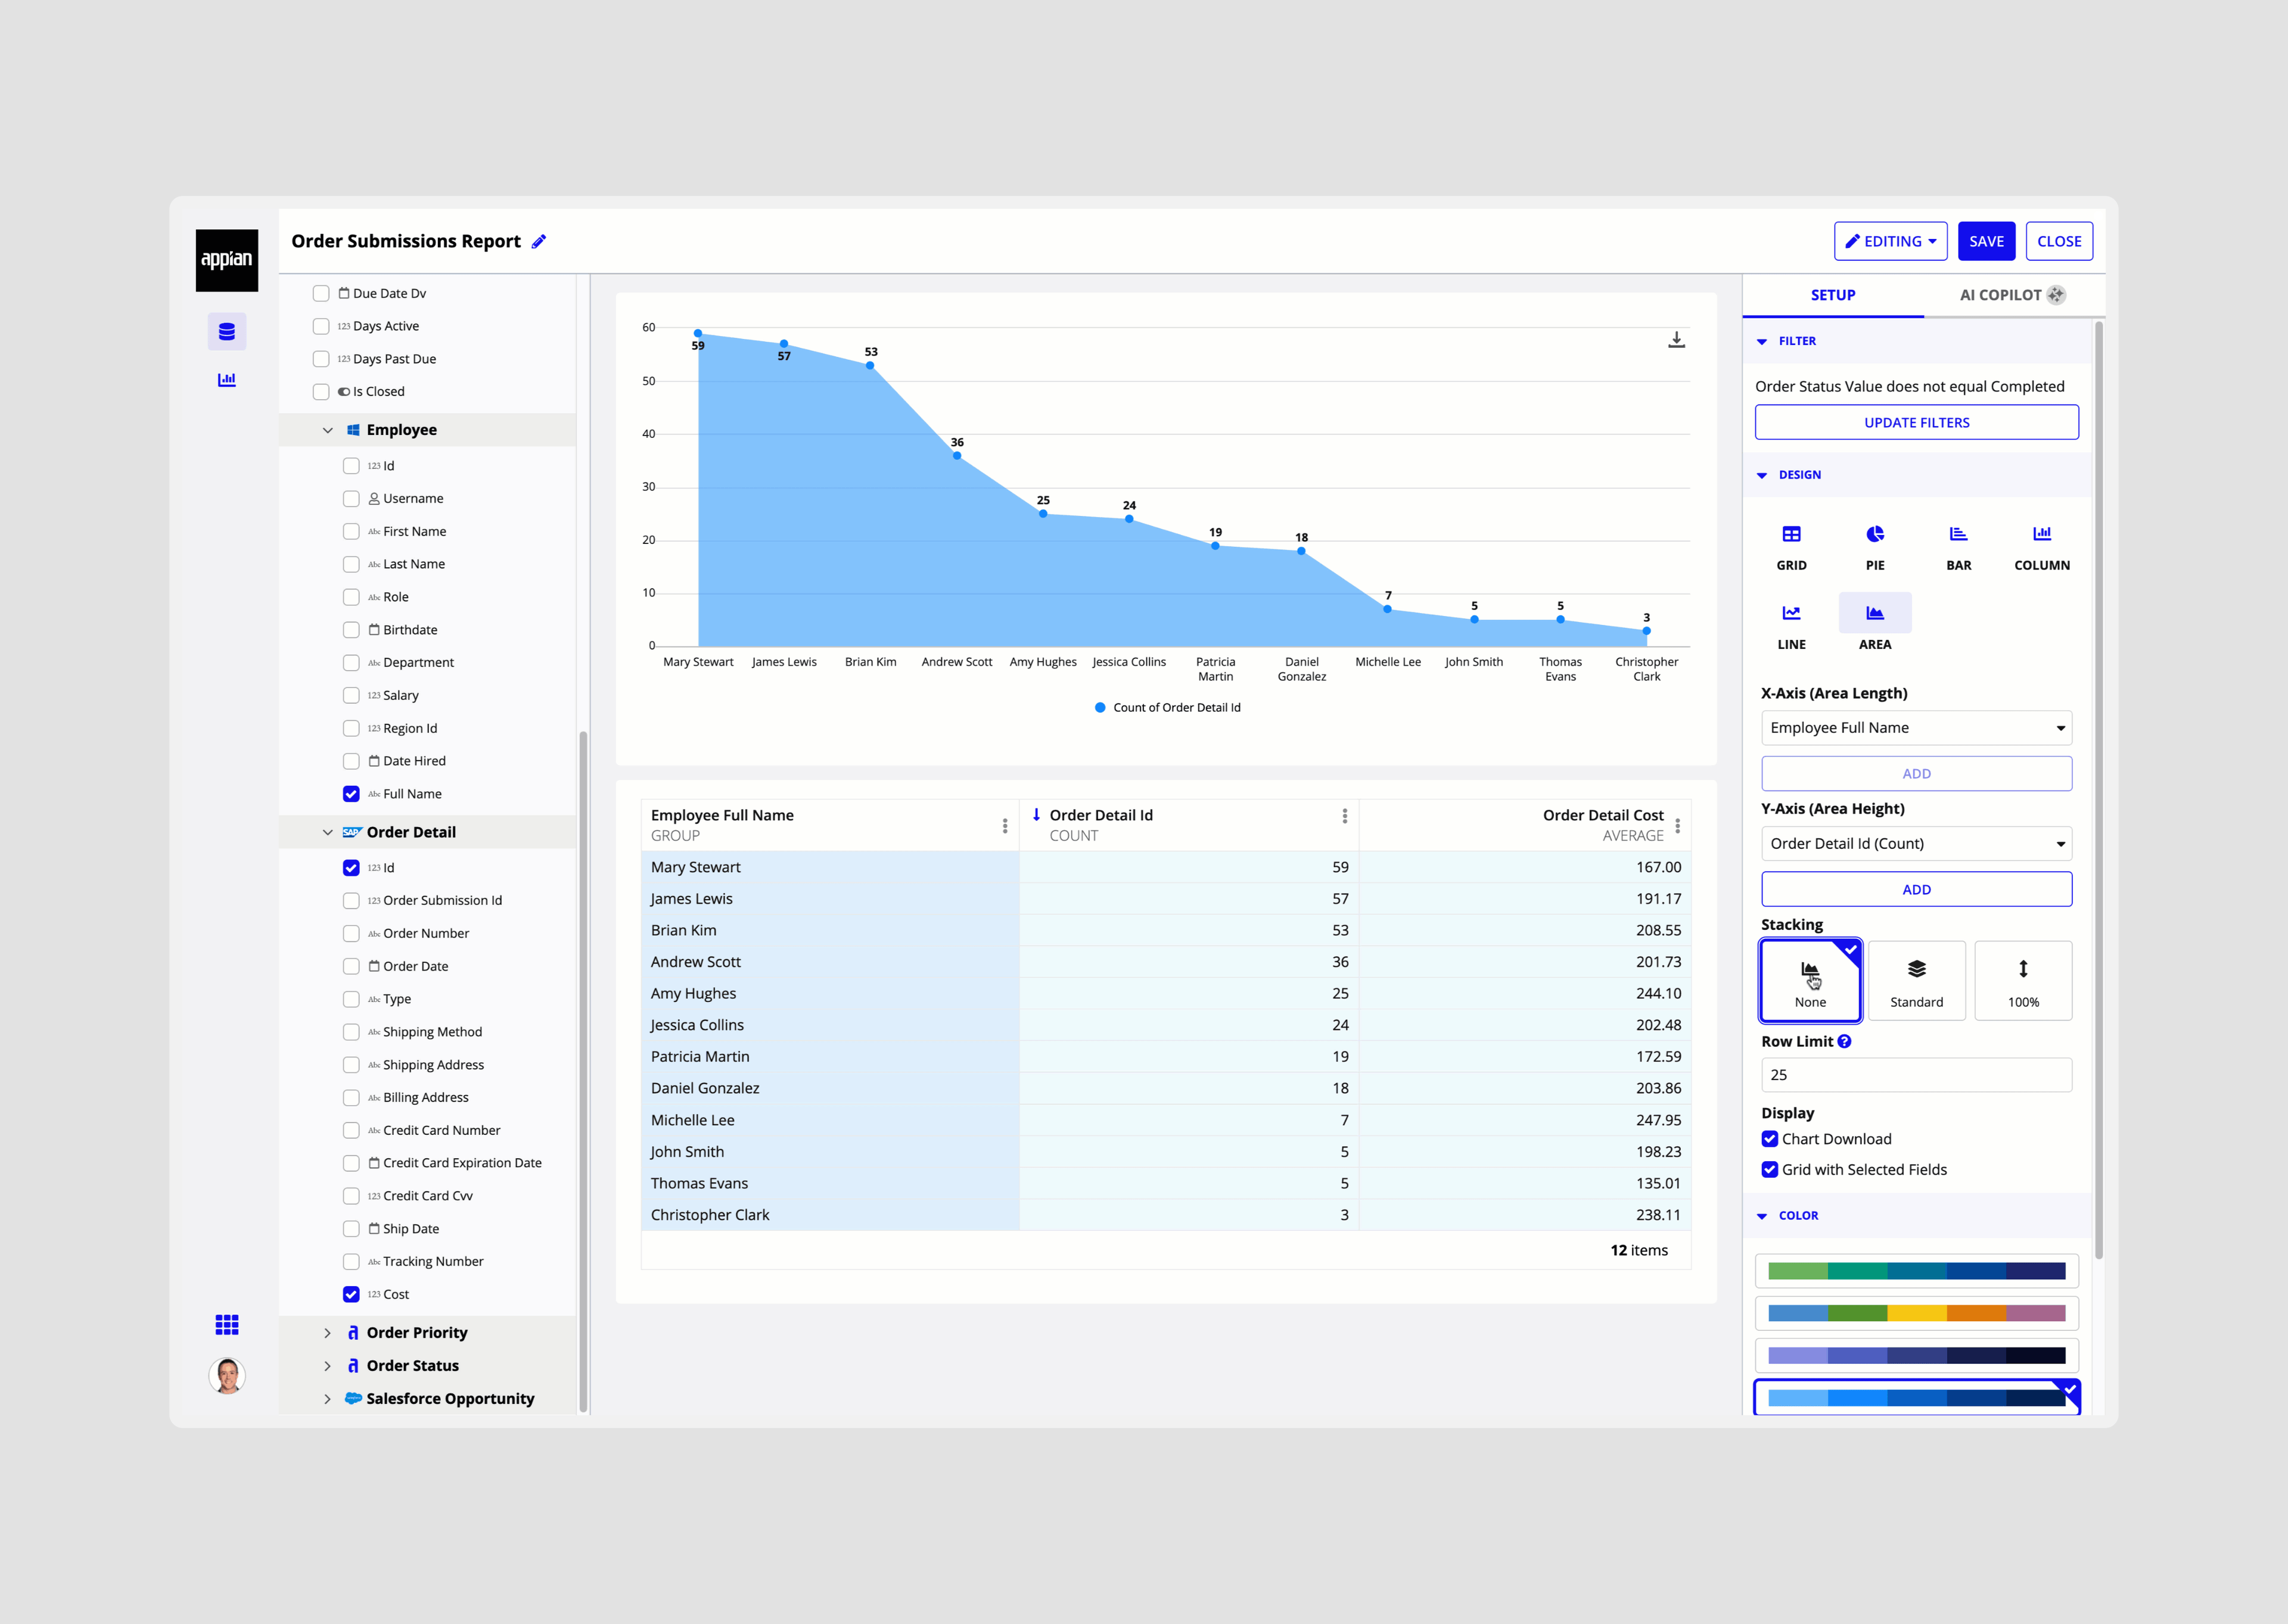
Task: Select the Standard stacking option
Action: point(1916,981)
